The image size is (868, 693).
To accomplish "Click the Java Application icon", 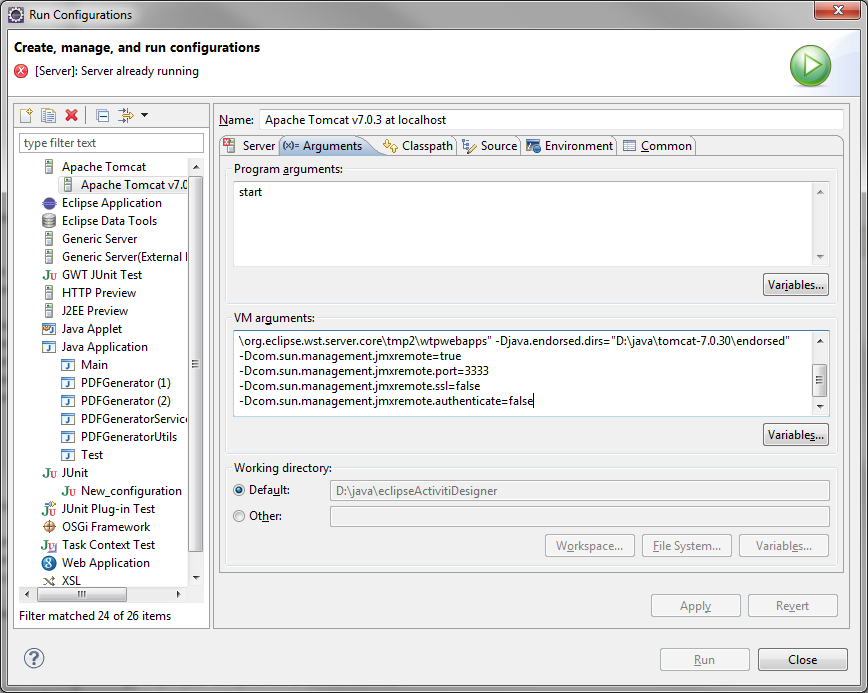I will (x=49, y=347).
